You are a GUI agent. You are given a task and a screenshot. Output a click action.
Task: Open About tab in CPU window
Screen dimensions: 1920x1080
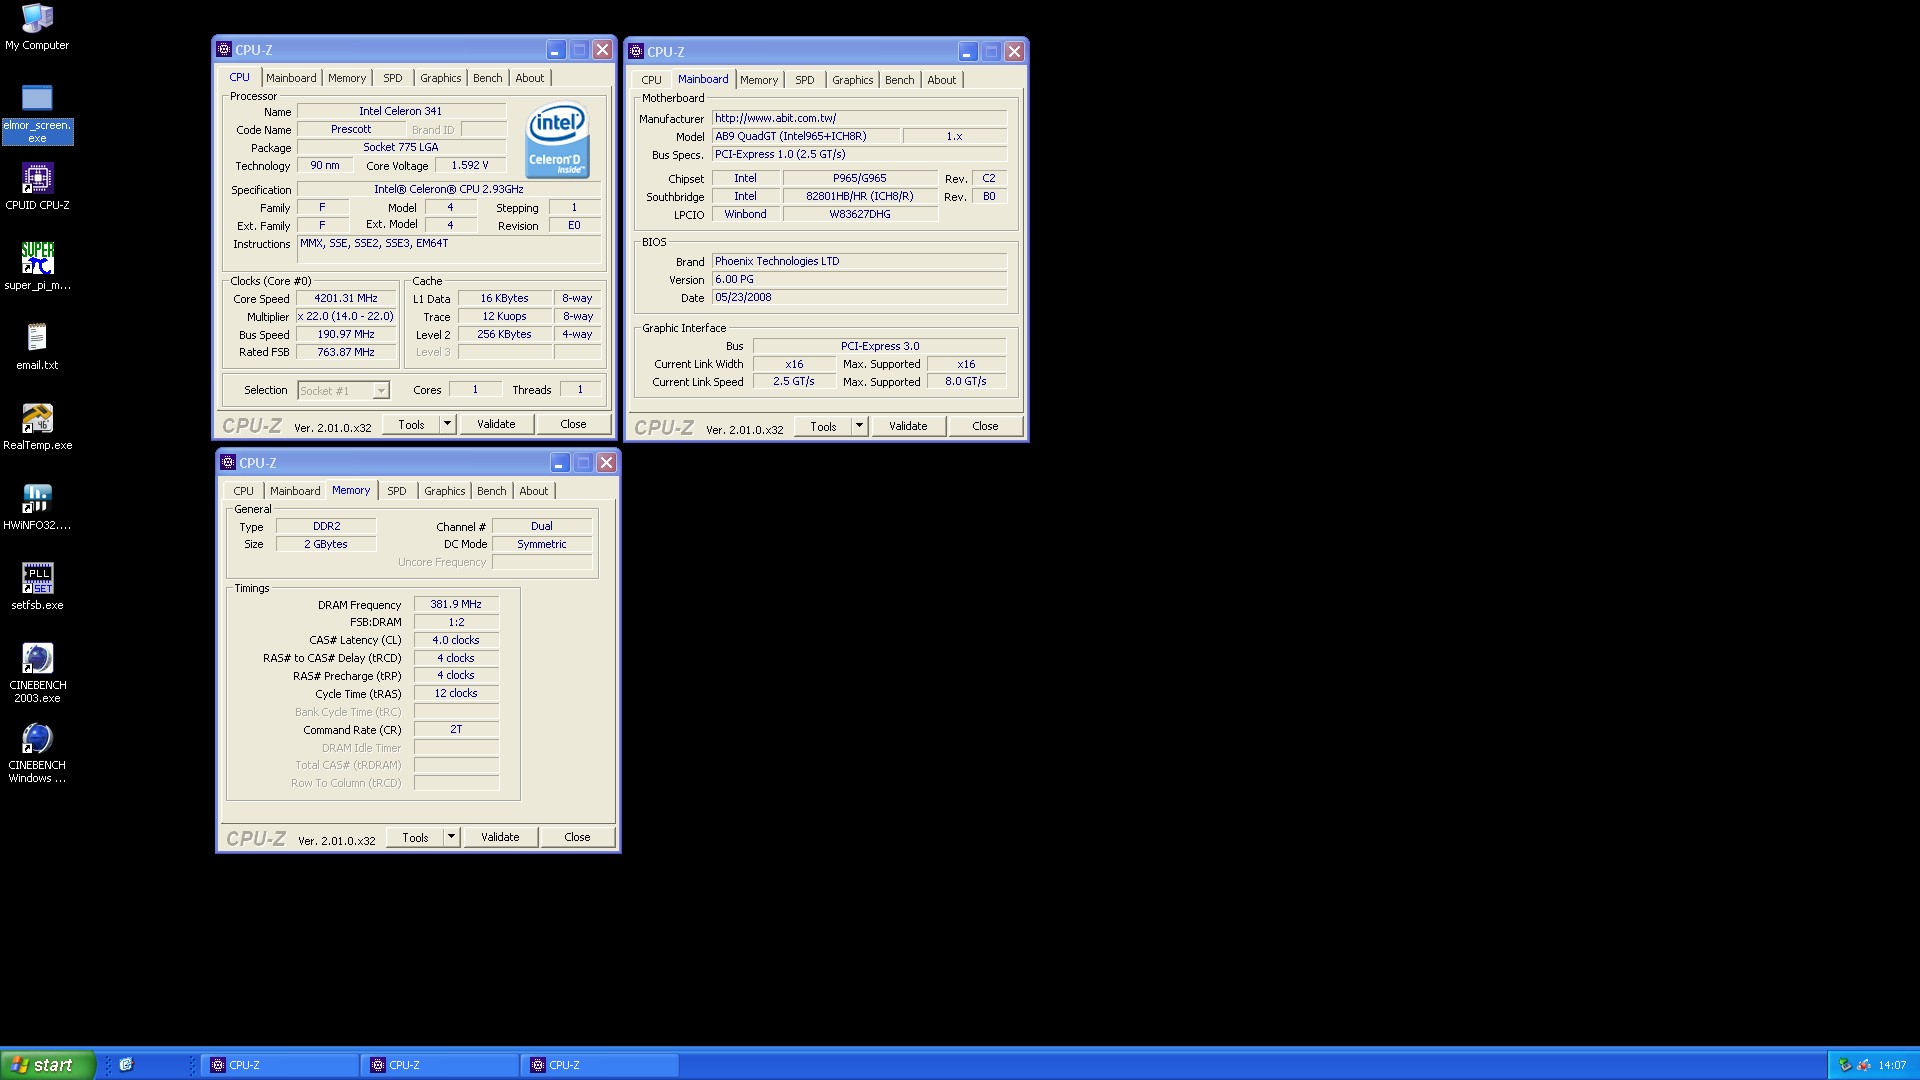[530, 78]
